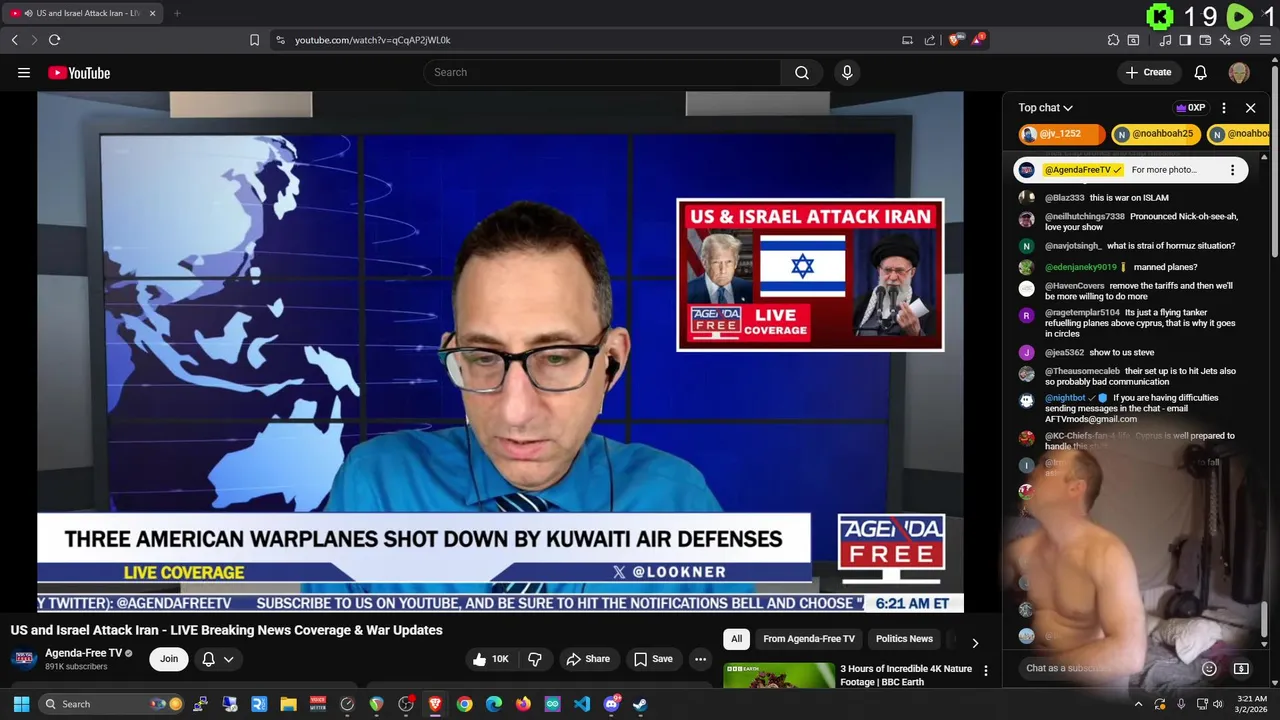1280x720 pixels.
Task: Close the live chat panel
Action: click(x=1250, y=108)
